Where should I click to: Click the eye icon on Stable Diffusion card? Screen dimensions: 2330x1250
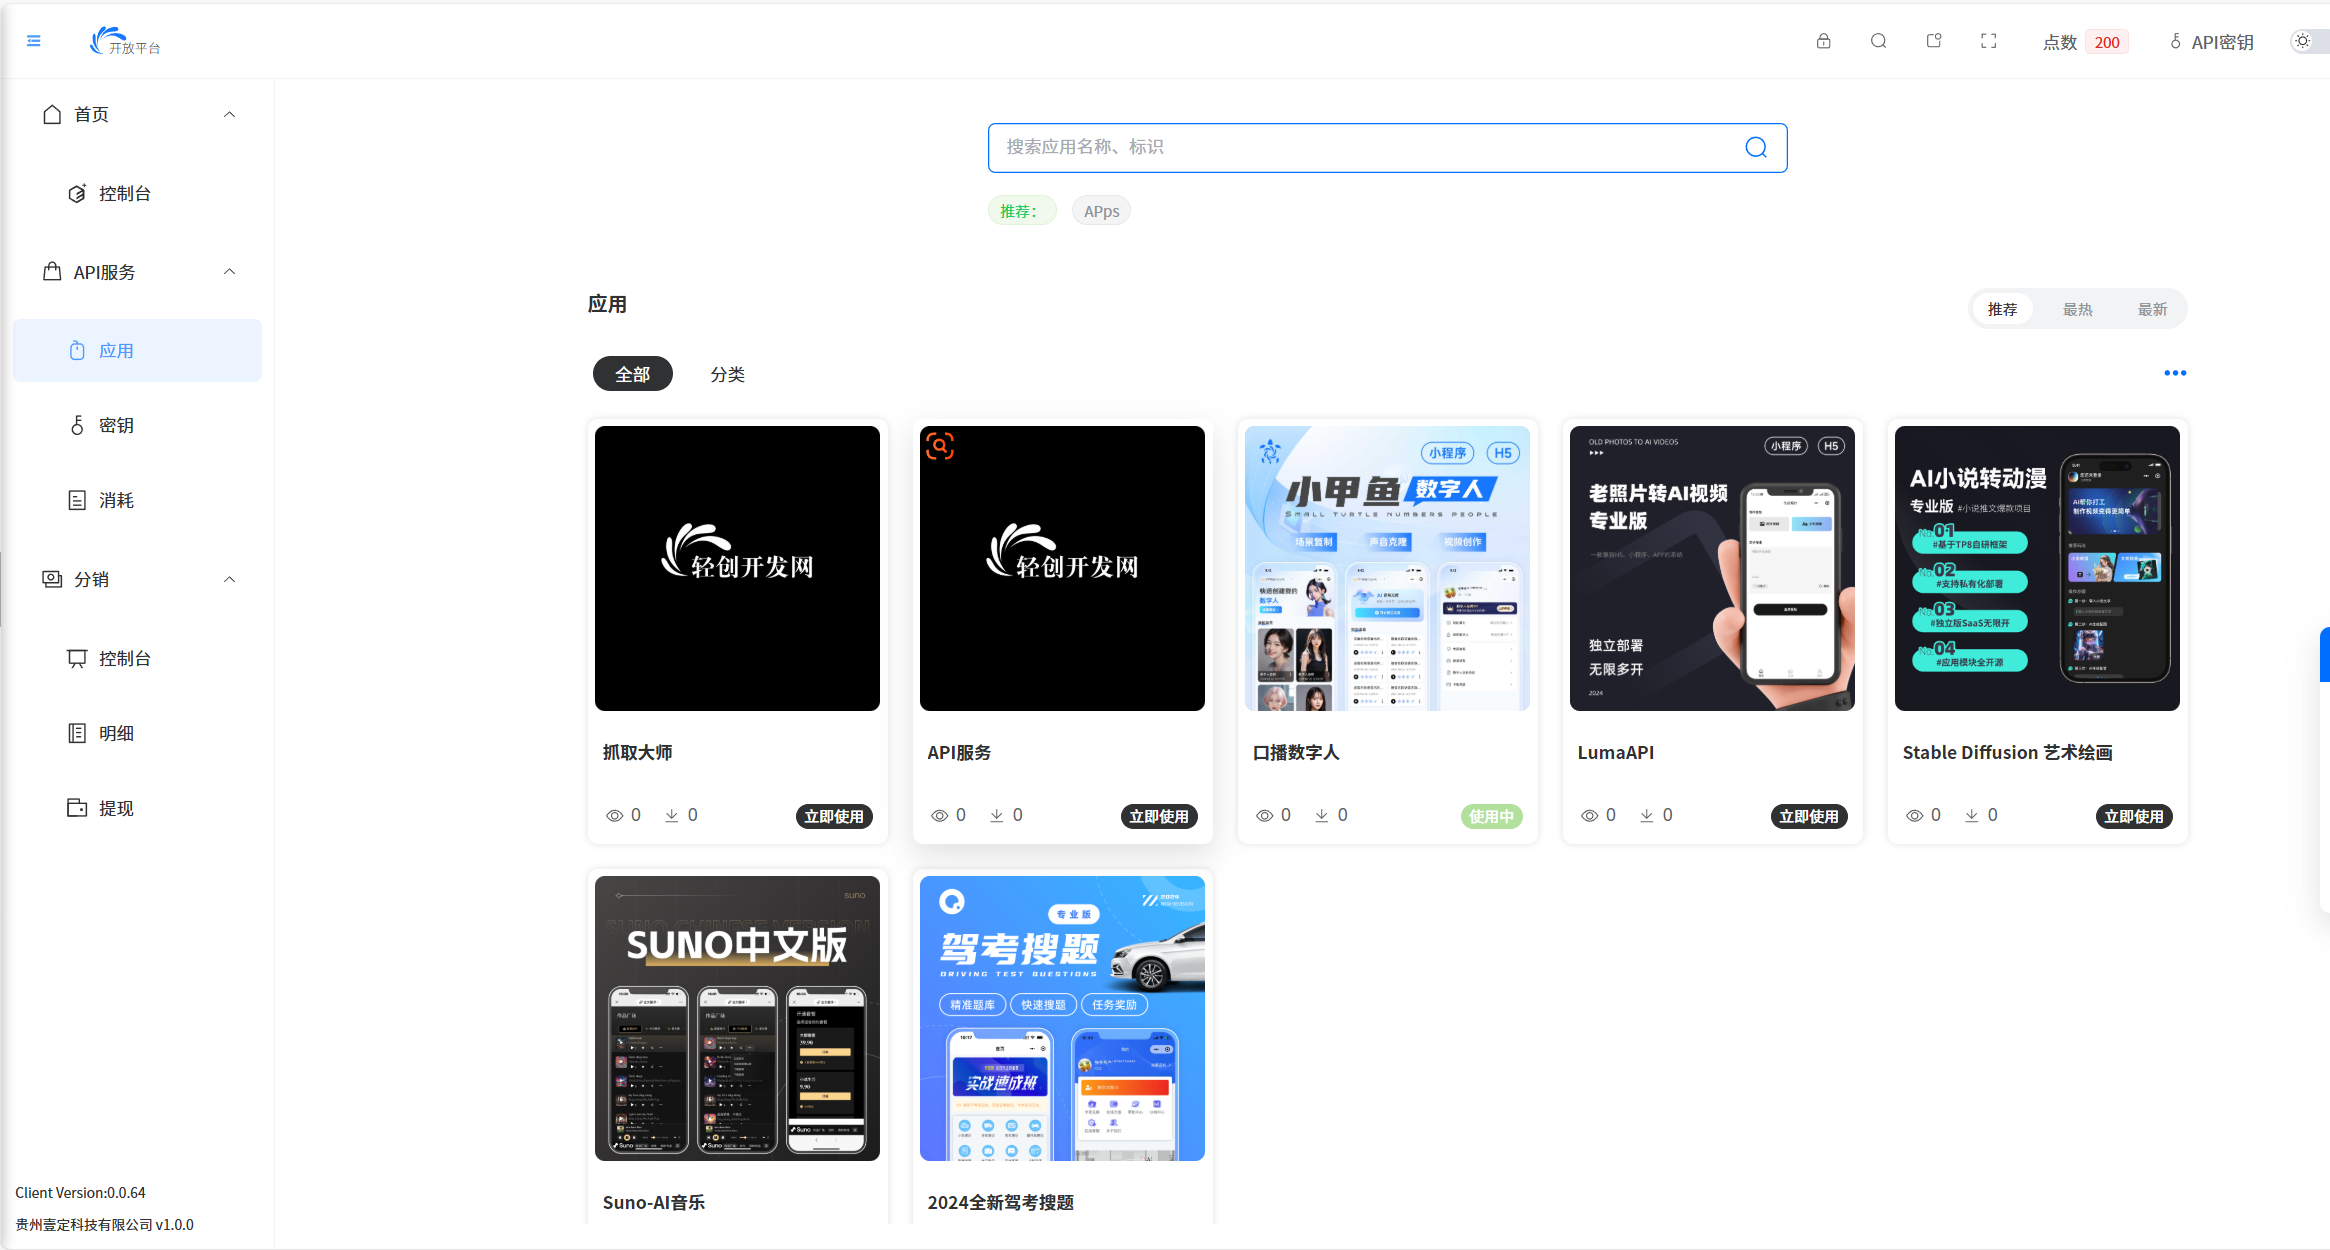click(x=1915, y=816)
